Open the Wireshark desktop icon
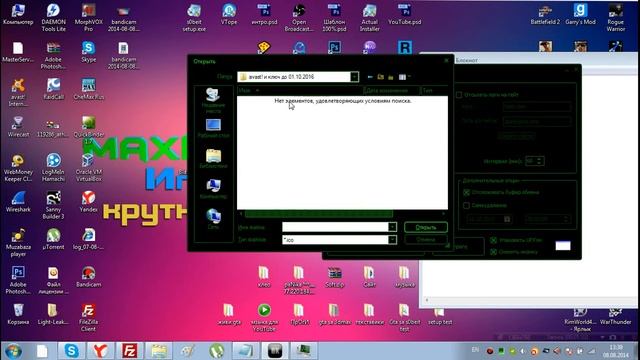The width and height of the screenshot is (640, 360). coord(18,202)
